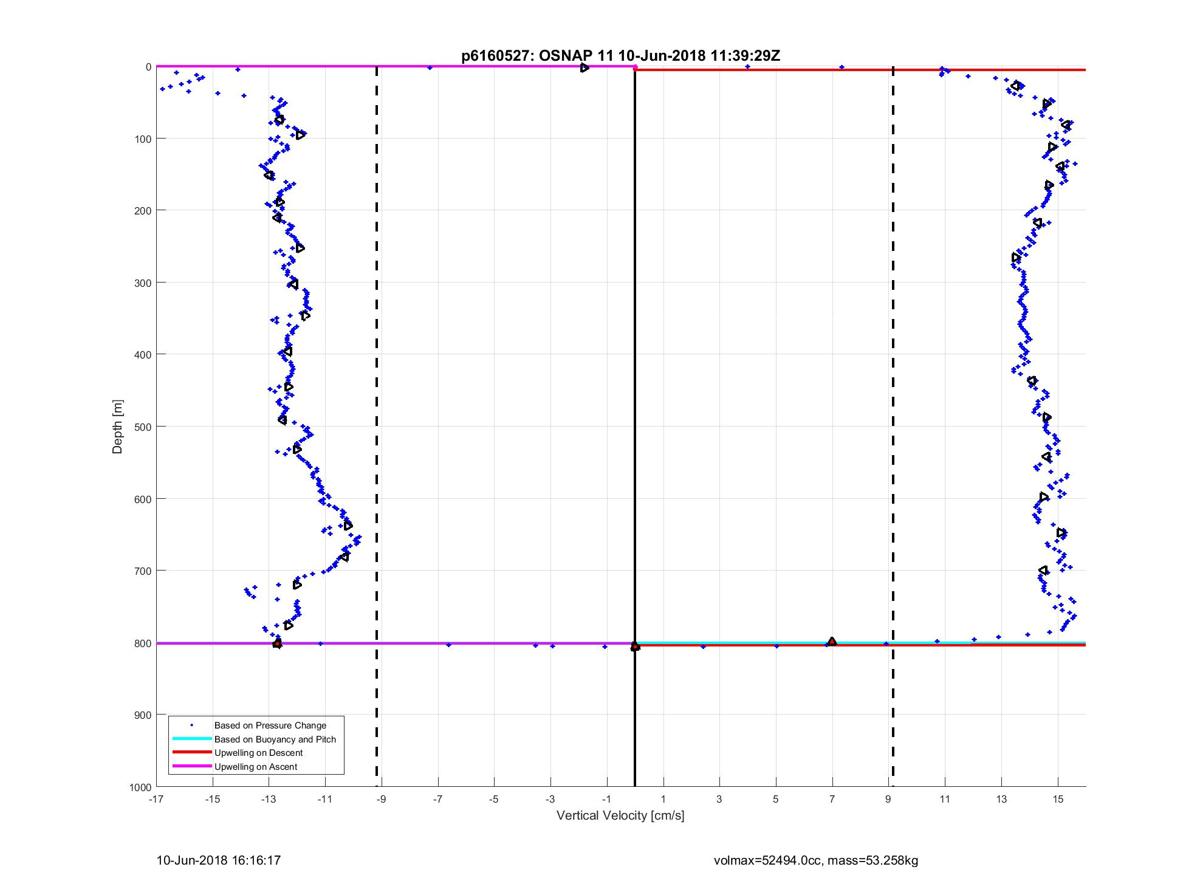This screenshot has height=885, width=1200.
Task: Click the positive velocity-axis tick label "15"
Action: tap(1058, 799)
